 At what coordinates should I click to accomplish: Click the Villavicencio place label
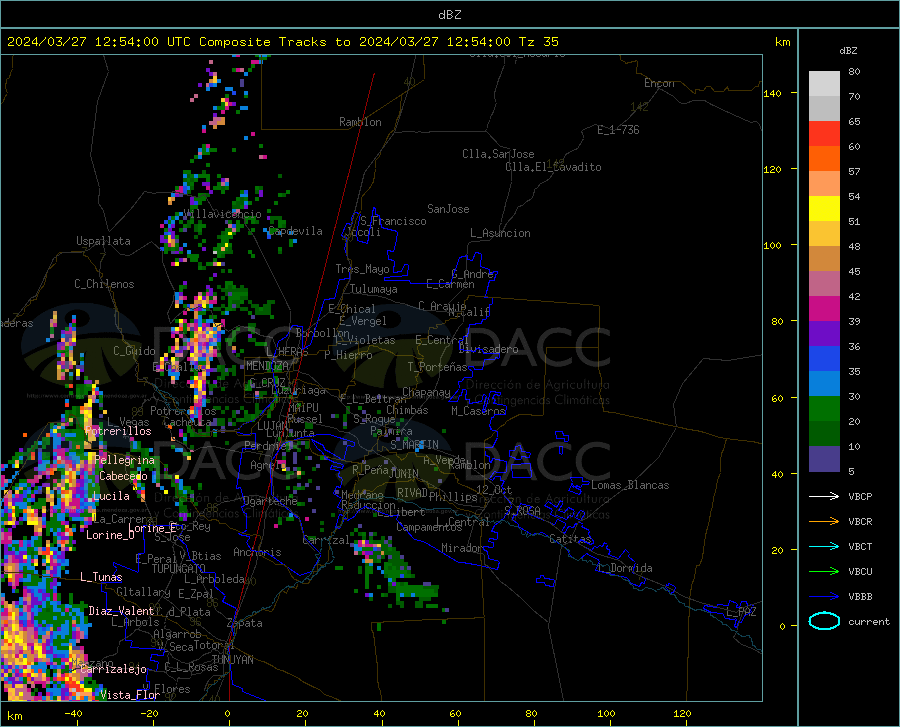223,214
